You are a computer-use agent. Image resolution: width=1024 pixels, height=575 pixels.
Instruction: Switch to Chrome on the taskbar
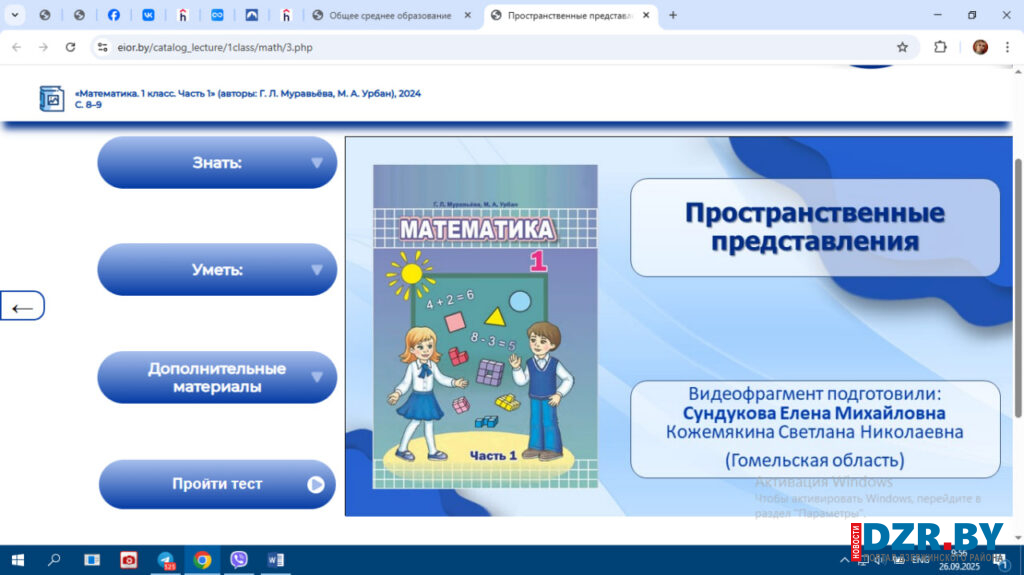(x=202, y=560)
